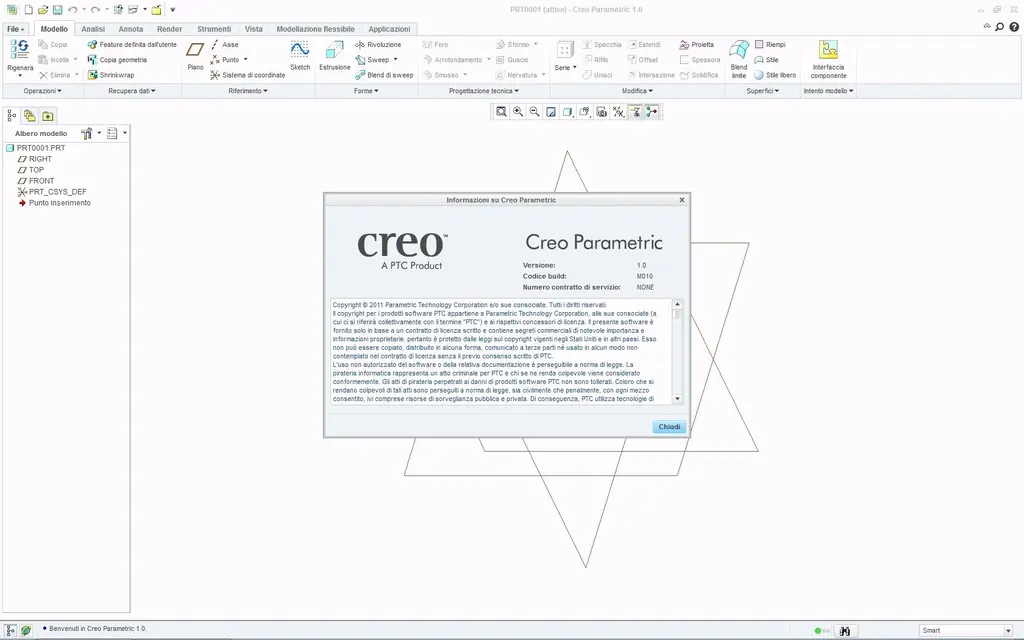Toggle annotation display in graphics toolbar
Screen dimensions: 1024x640
635,112
